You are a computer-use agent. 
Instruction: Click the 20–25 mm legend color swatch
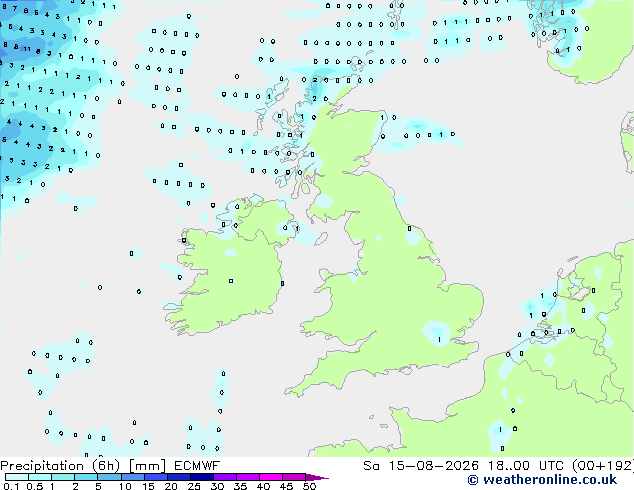(179, 477)
